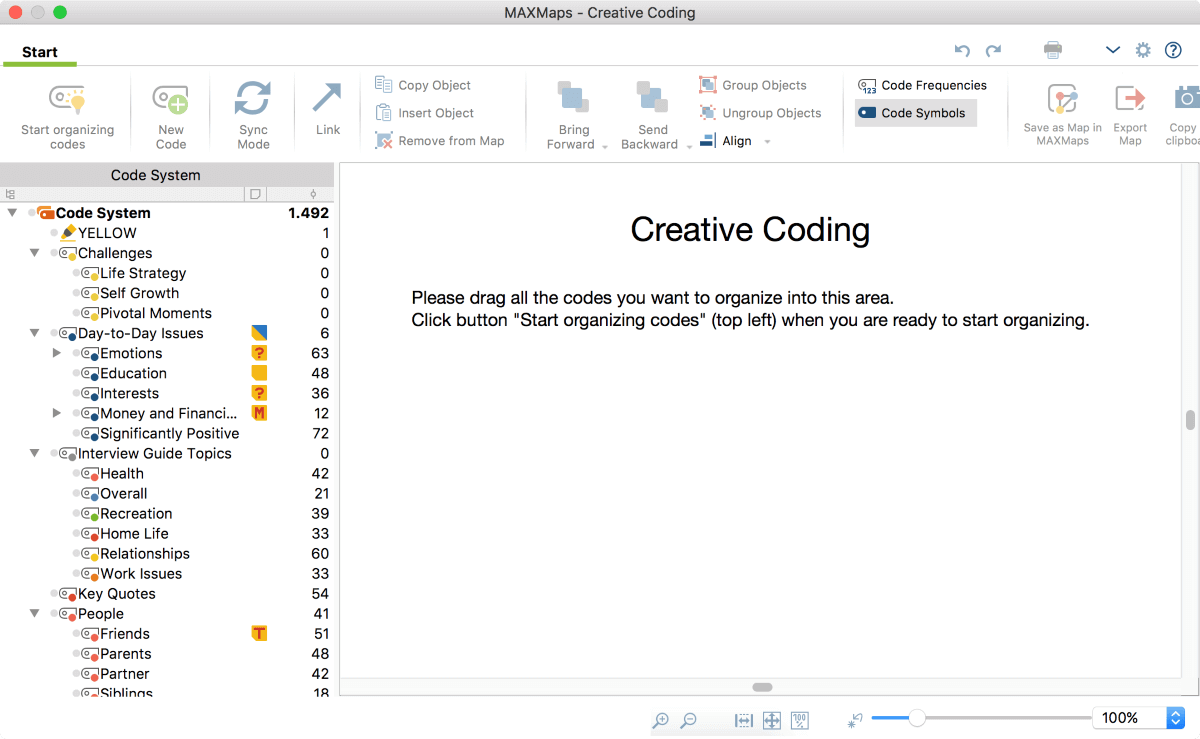This screenshot has width=1200, height=739.
Task: Open the M memo on Money row
Action: click(259, 413)
